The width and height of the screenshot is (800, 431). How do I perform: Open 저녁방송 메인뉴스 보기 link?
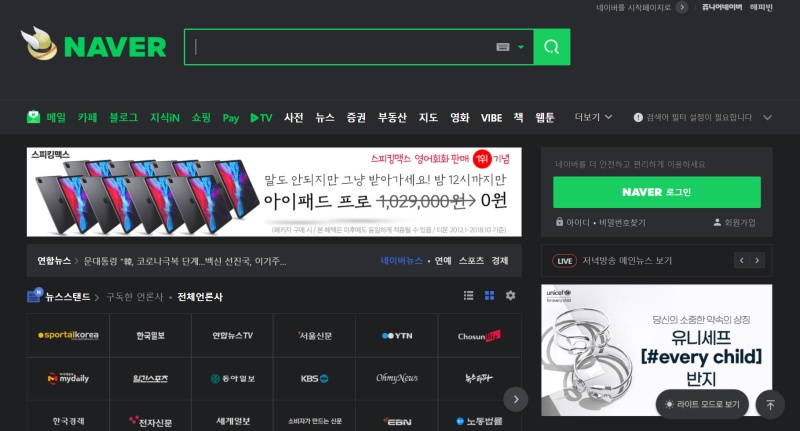tap(627, 261)
